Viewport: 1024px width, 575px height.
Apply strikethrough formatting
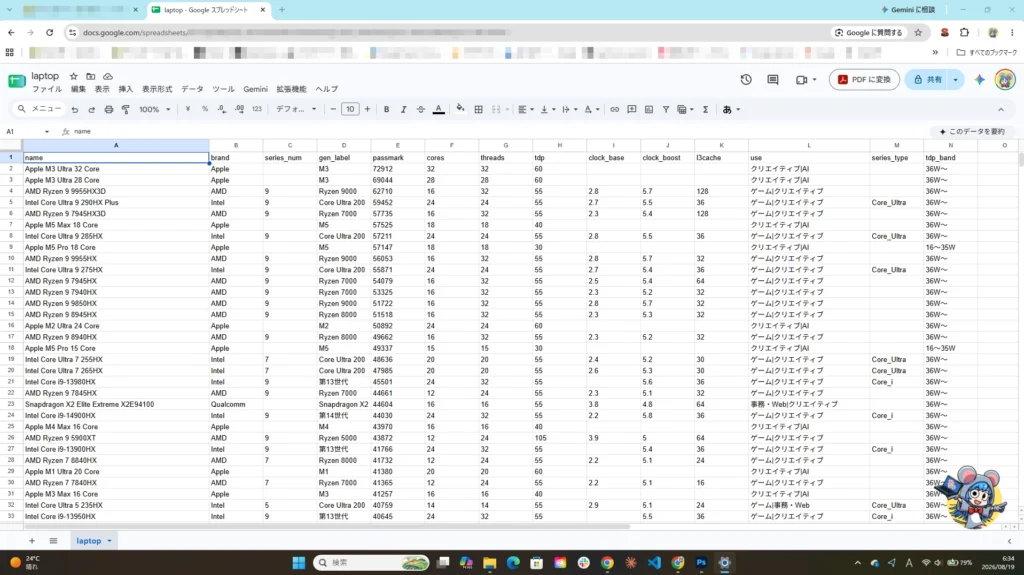tap(421, 110)
